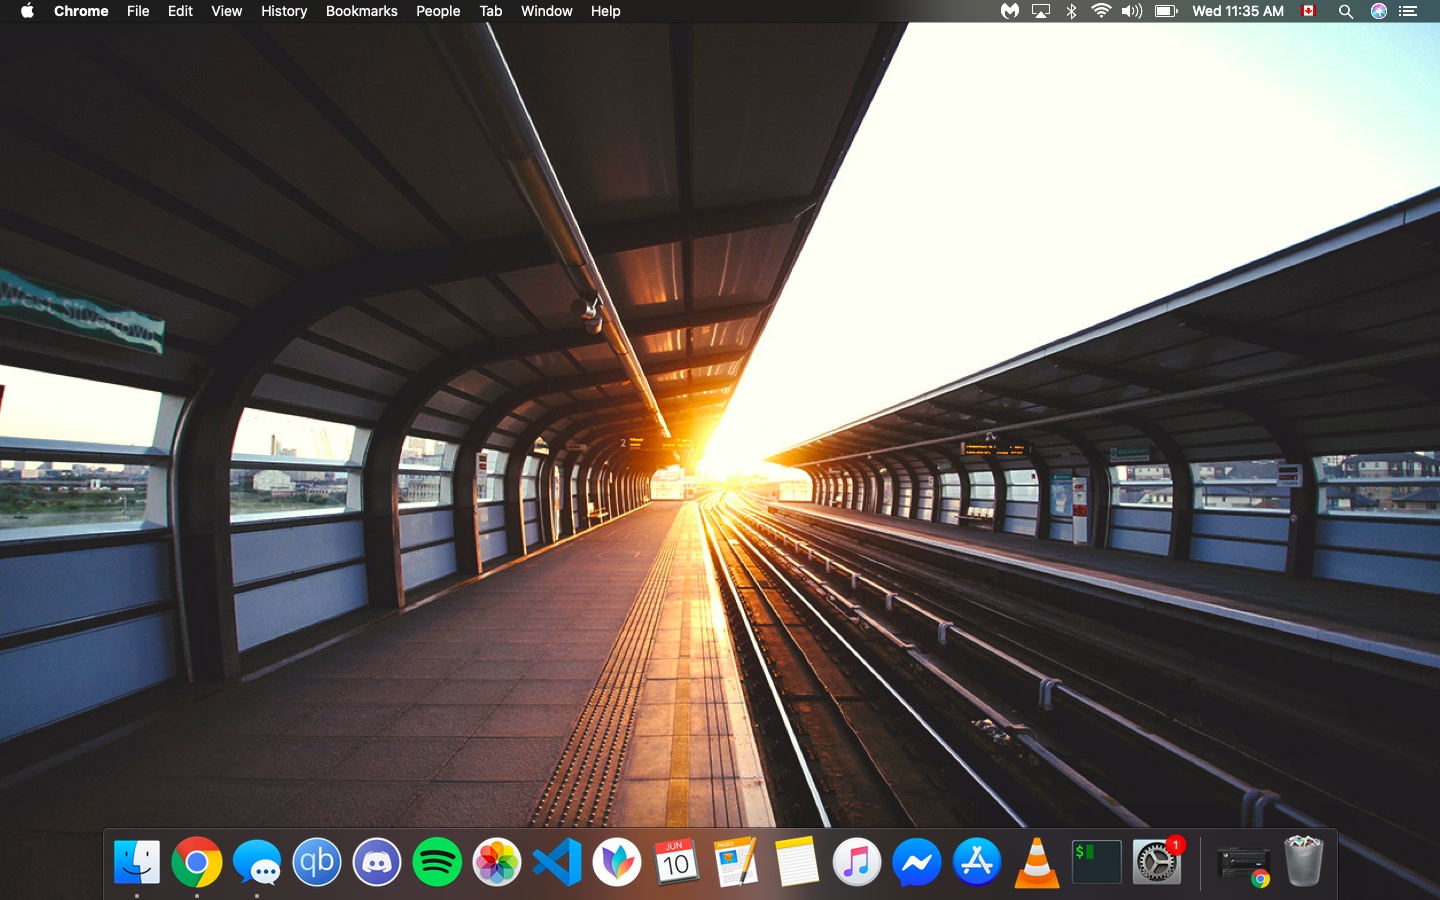Activate Siri from the menu bar

[1379, 11]
